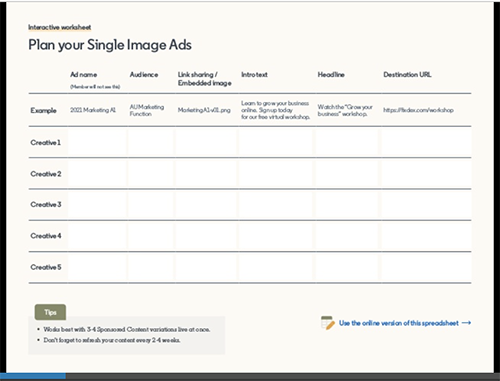Viewport: 500px width, 381px height.
Task: Click the 'Intro text' column header
Action: click(x=254, y=75)
